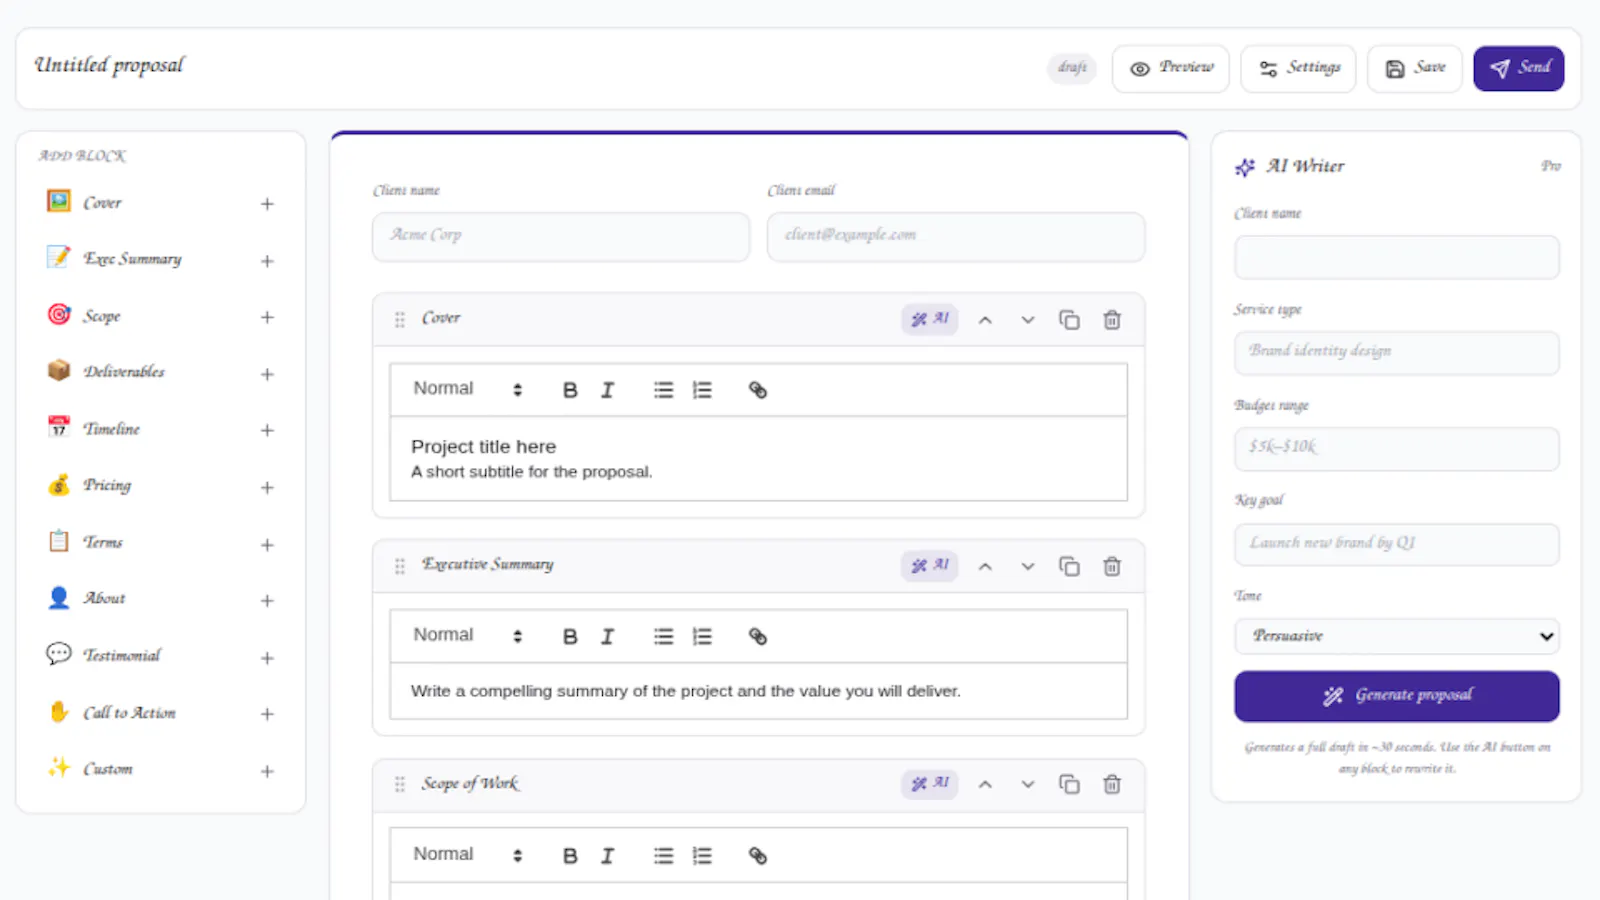
Task: Delete the Scope of Work block
Action: (1111, 784)
